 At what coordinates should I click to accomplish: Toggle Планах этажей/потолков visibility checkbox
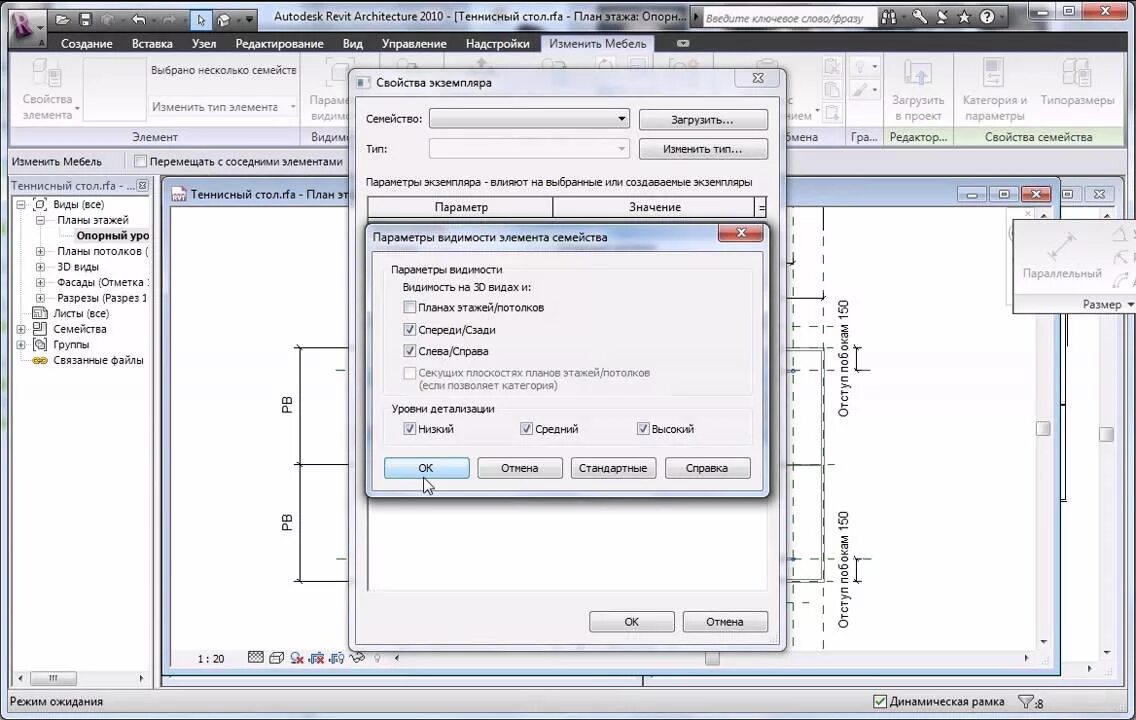pos(409,307)
